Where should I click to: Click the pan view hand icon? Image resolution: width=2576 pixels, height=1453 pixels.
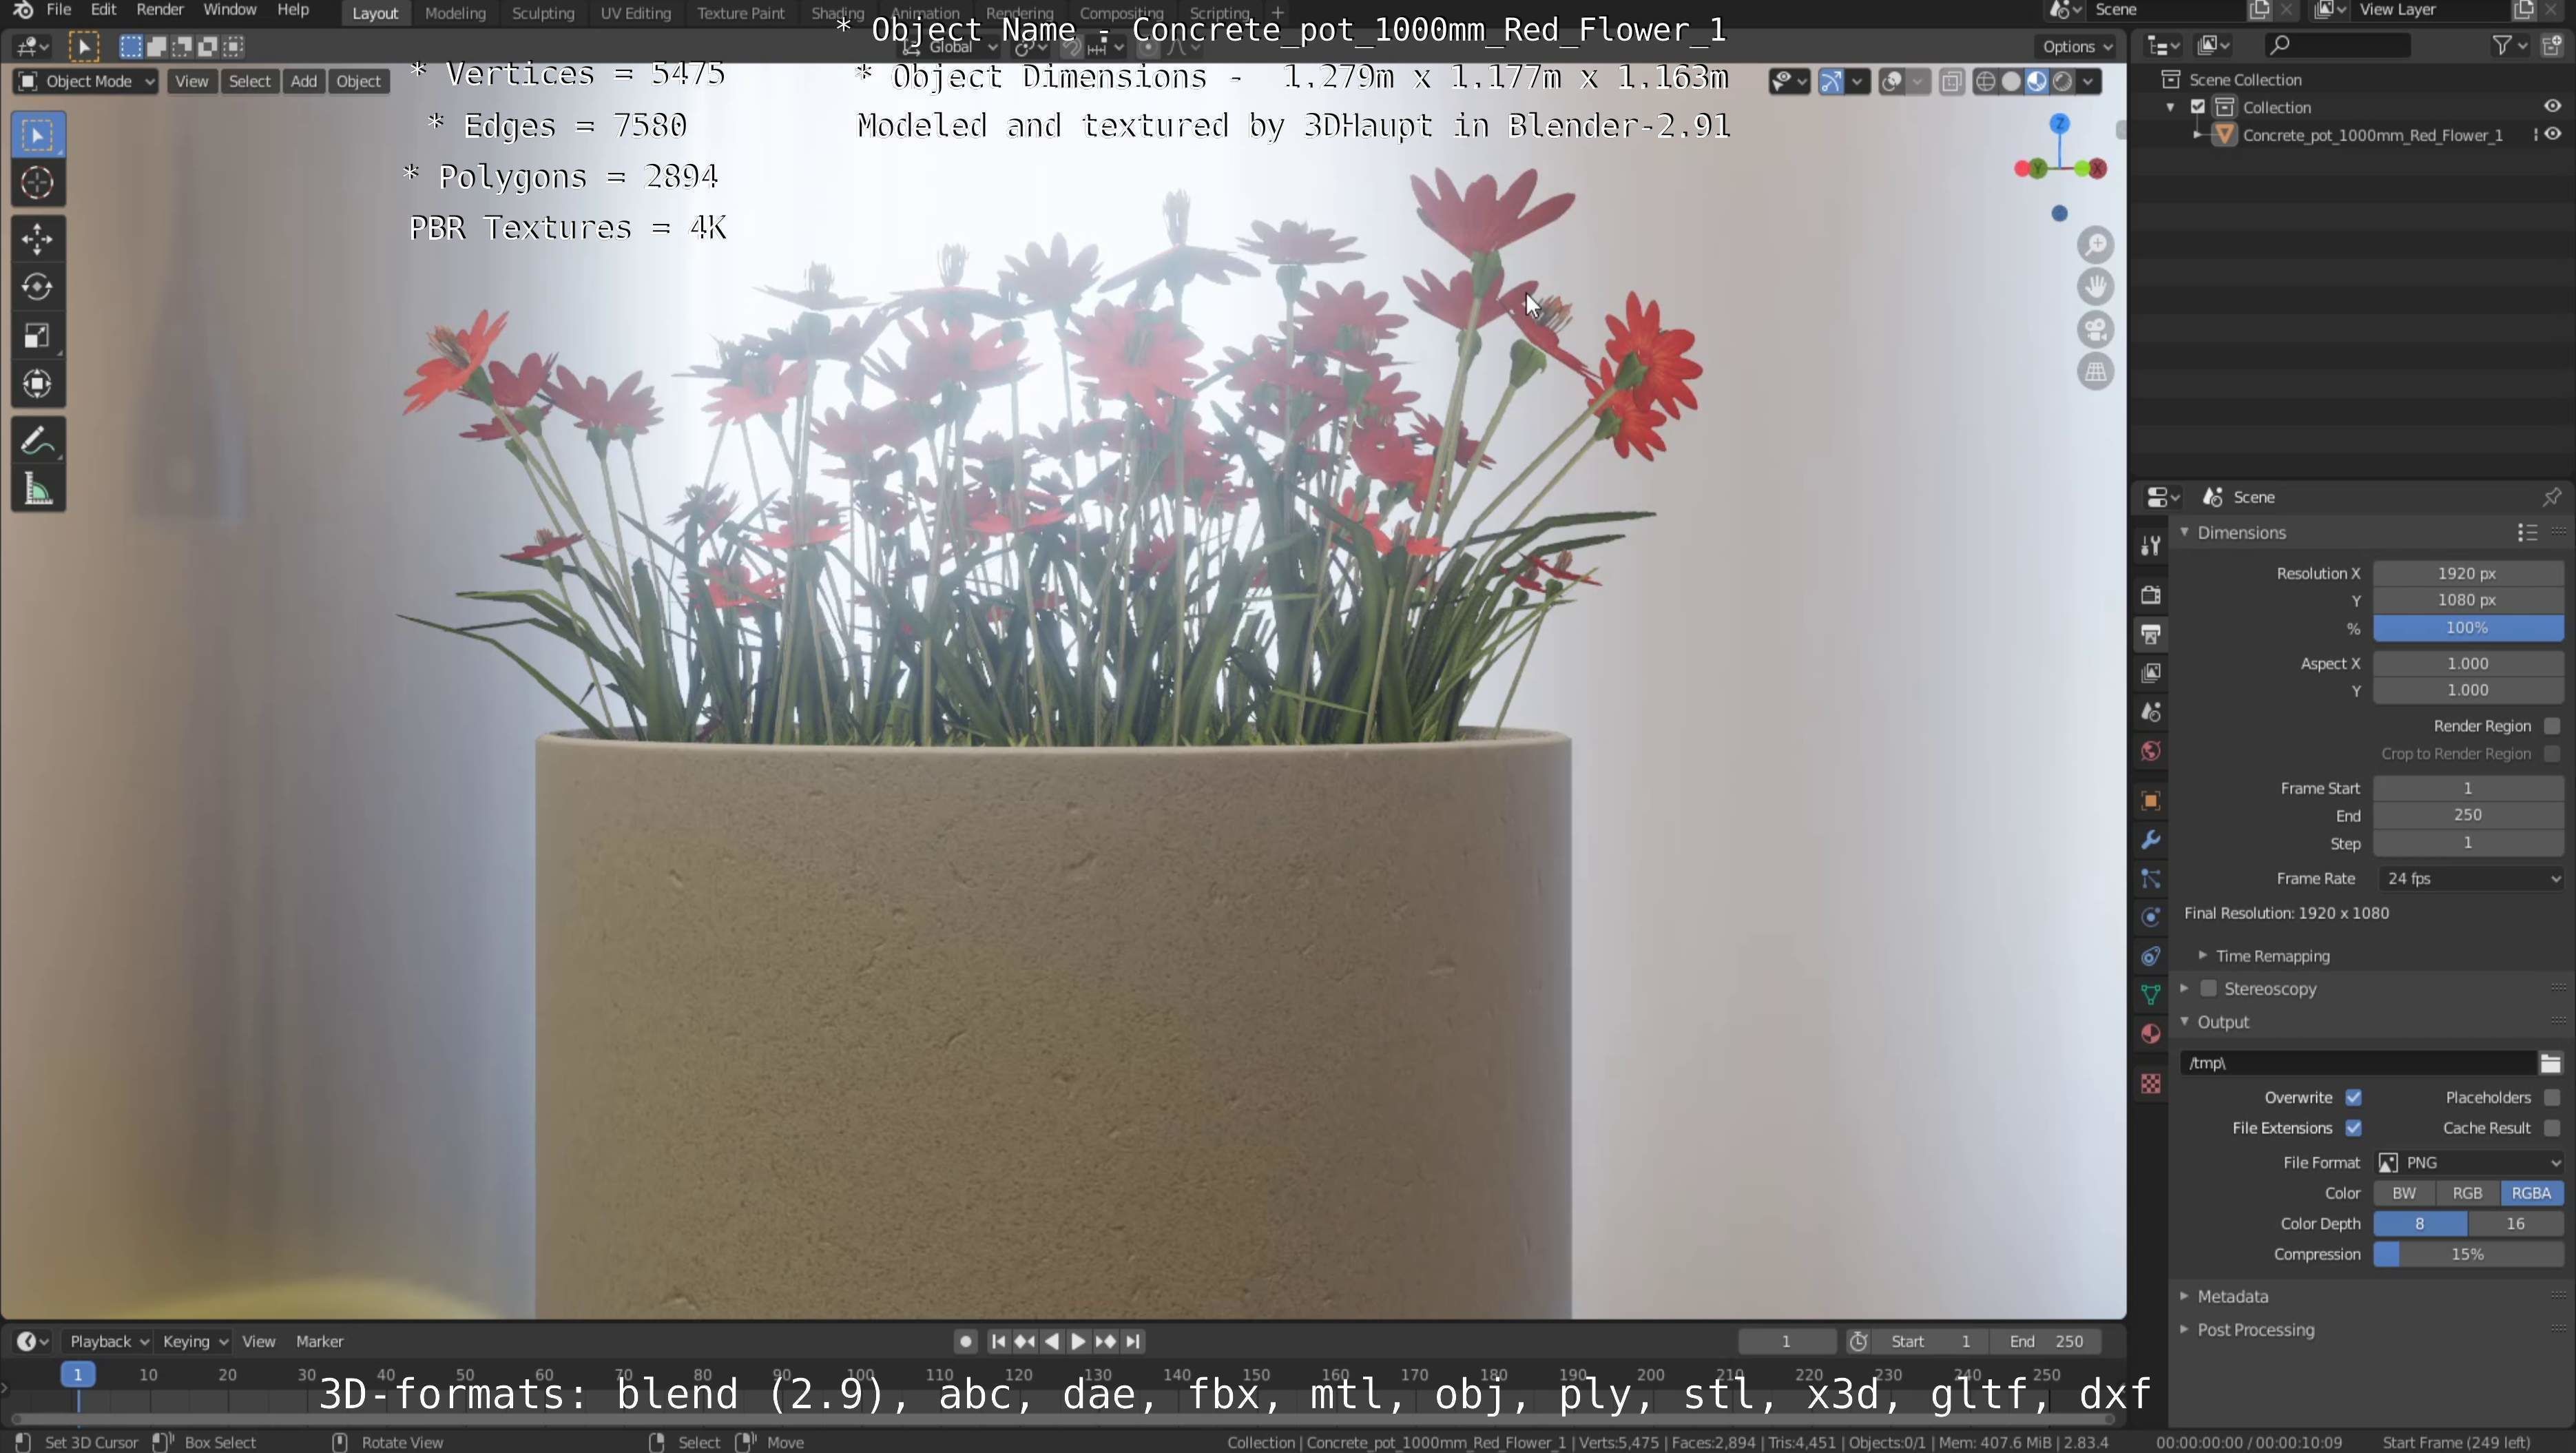coord(2095,287)
